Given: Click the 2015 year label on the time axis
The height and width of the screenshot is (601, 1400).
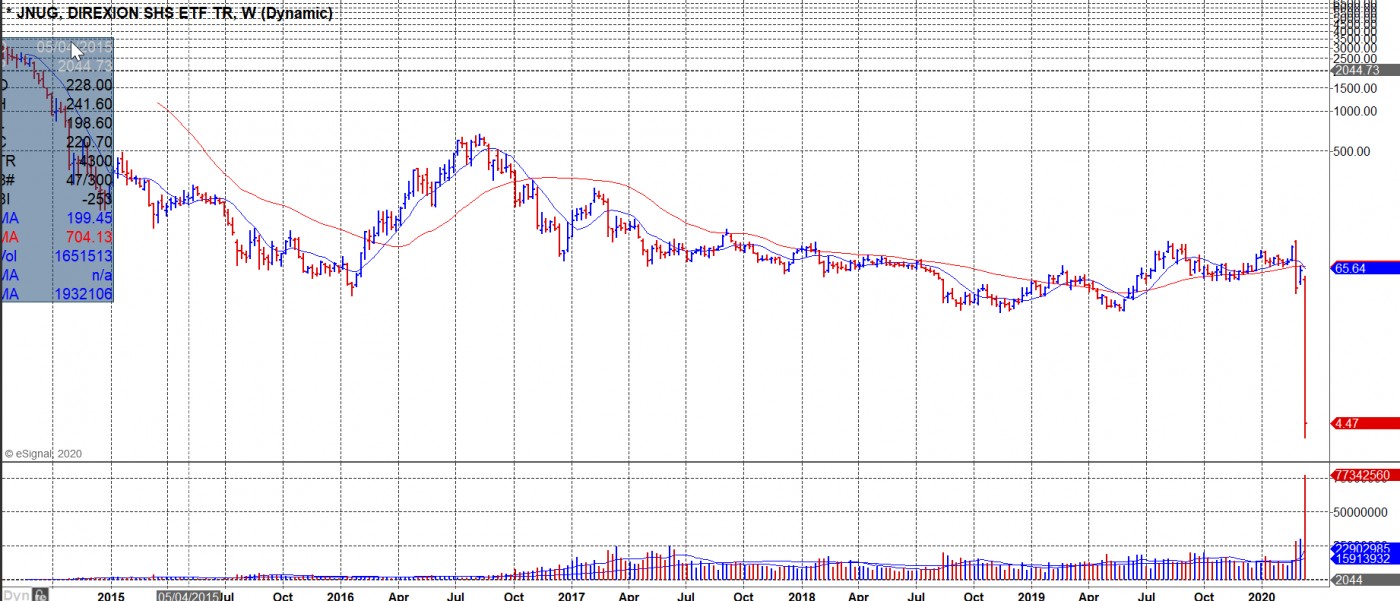Looking at the screenshot, I should pos(110,596).
